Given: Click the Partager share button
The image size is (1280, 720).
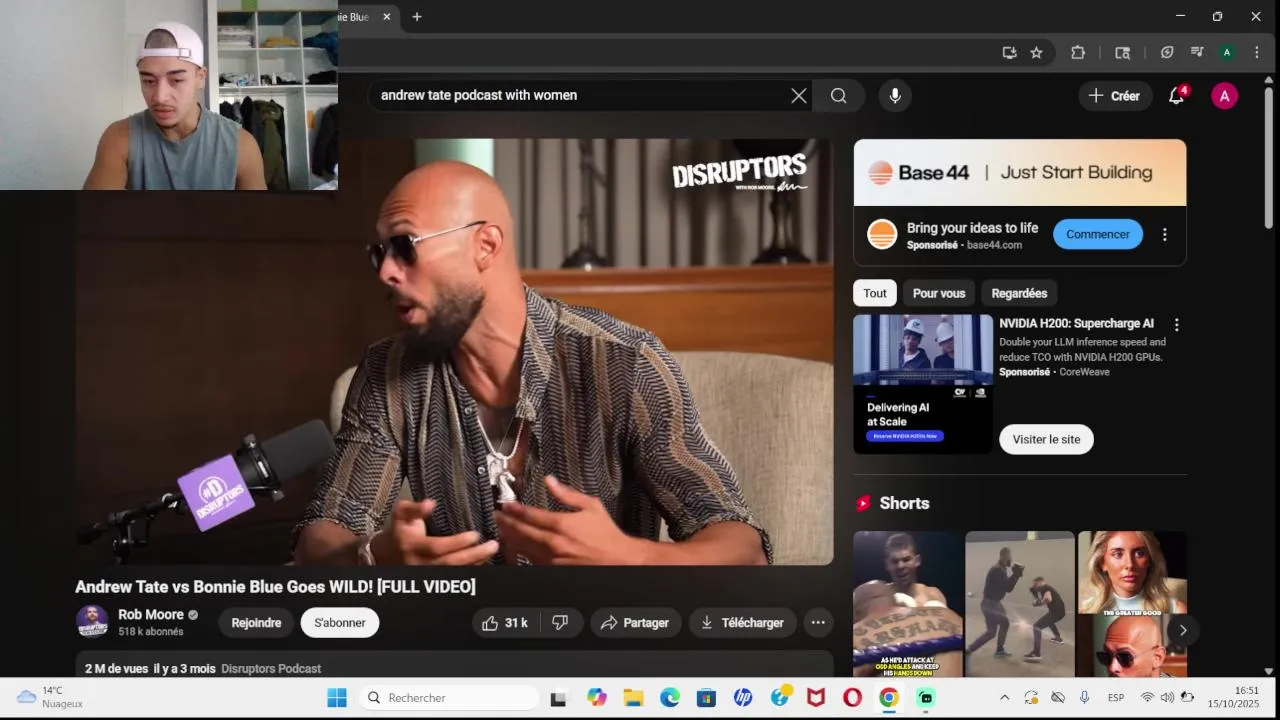Looking at the screenshot, I should click(x=635, y=623).
